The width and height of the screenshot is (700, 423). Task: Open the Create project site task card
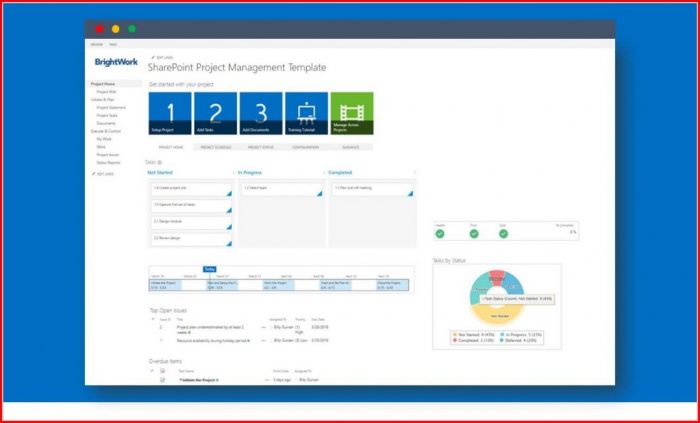click(x=191, y=190)
